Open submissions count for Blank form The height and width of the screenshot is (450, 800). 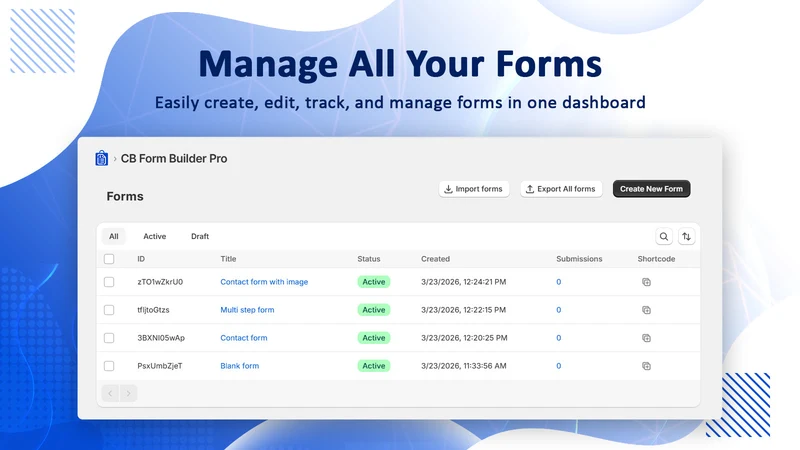(x=559, y=366)
